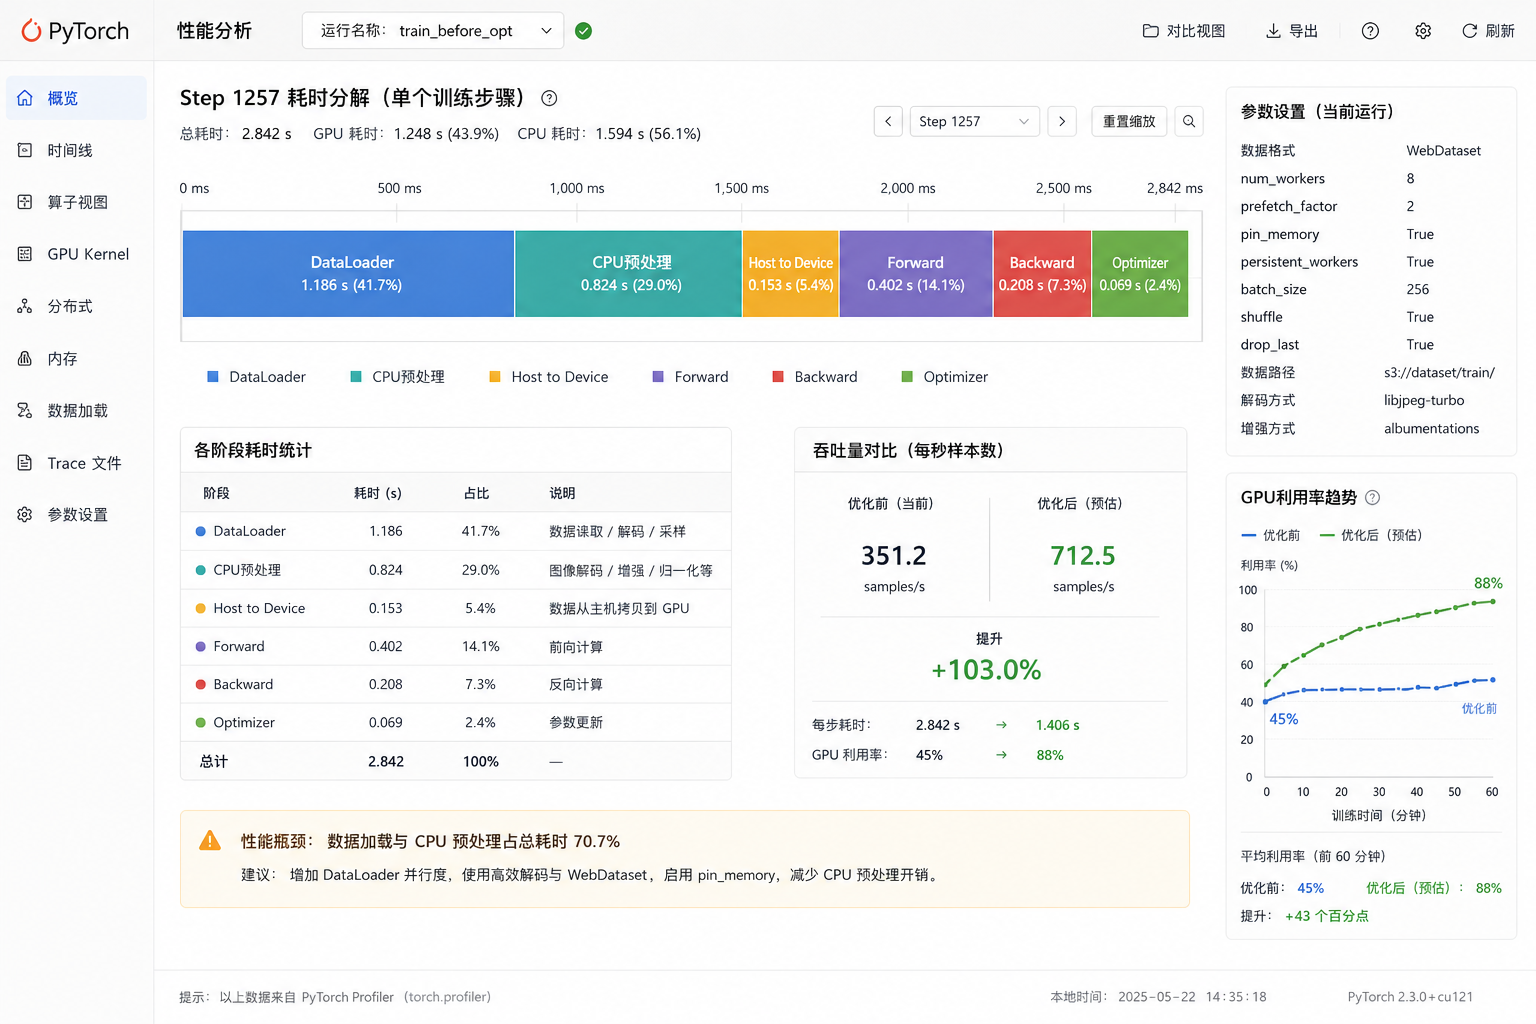This screenshot has height=1024, width=1536.
Task: Open the GPU Kernel page
Action: tap(76, 254)
